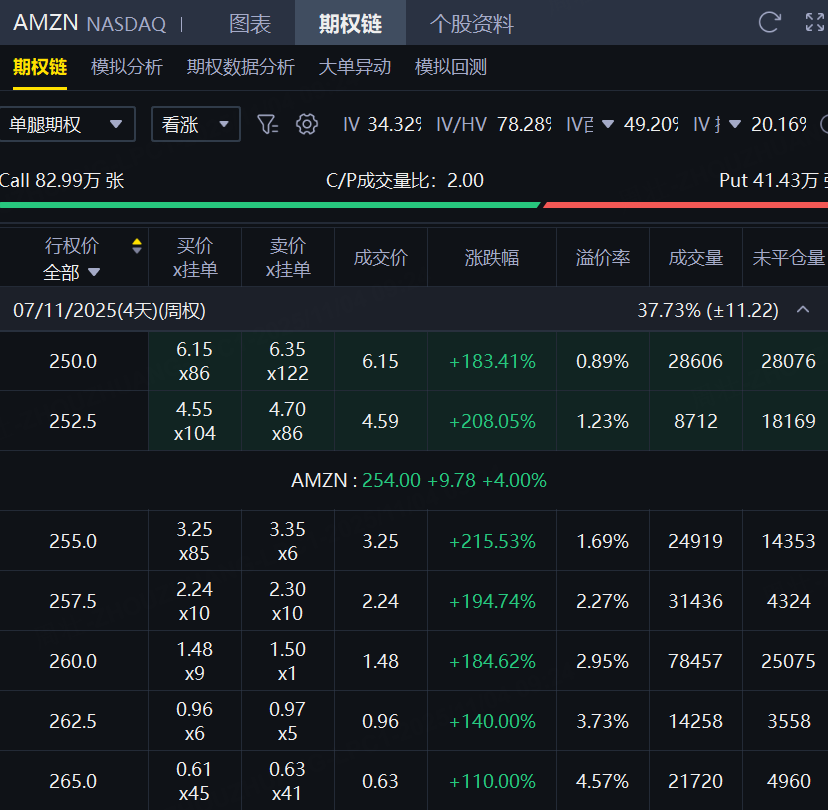Click AMZN ticker symbol
The height and width of the screenshot is (810, 828).
(x=45, y=23)
